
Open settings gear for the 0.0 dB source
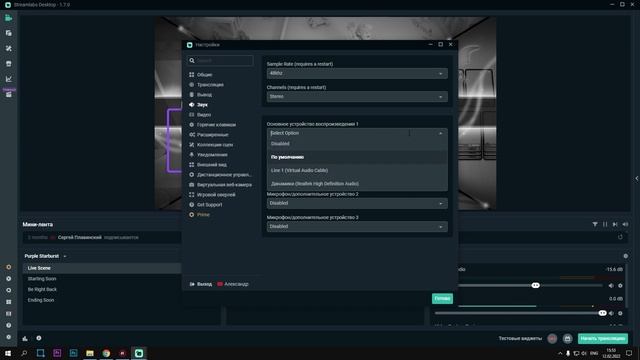click(x=620, y=313)
